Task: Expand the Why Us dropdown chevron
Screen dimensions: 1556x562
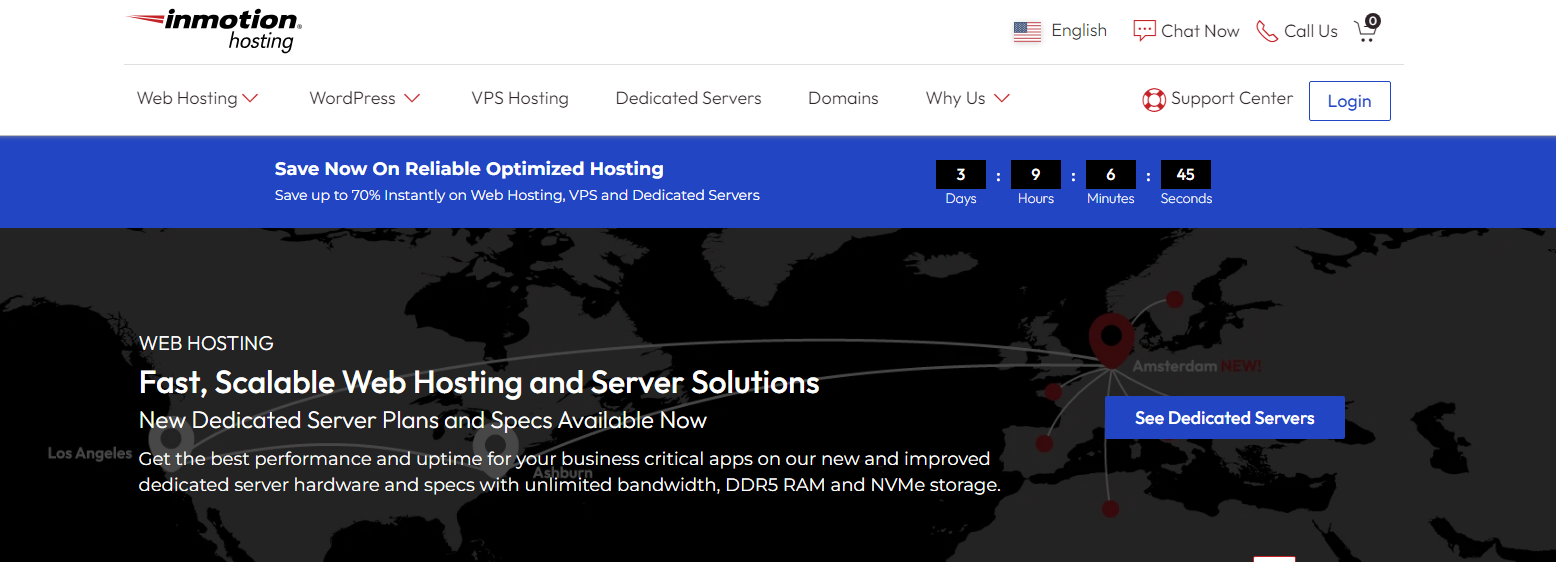Action: pos(1002,98)
